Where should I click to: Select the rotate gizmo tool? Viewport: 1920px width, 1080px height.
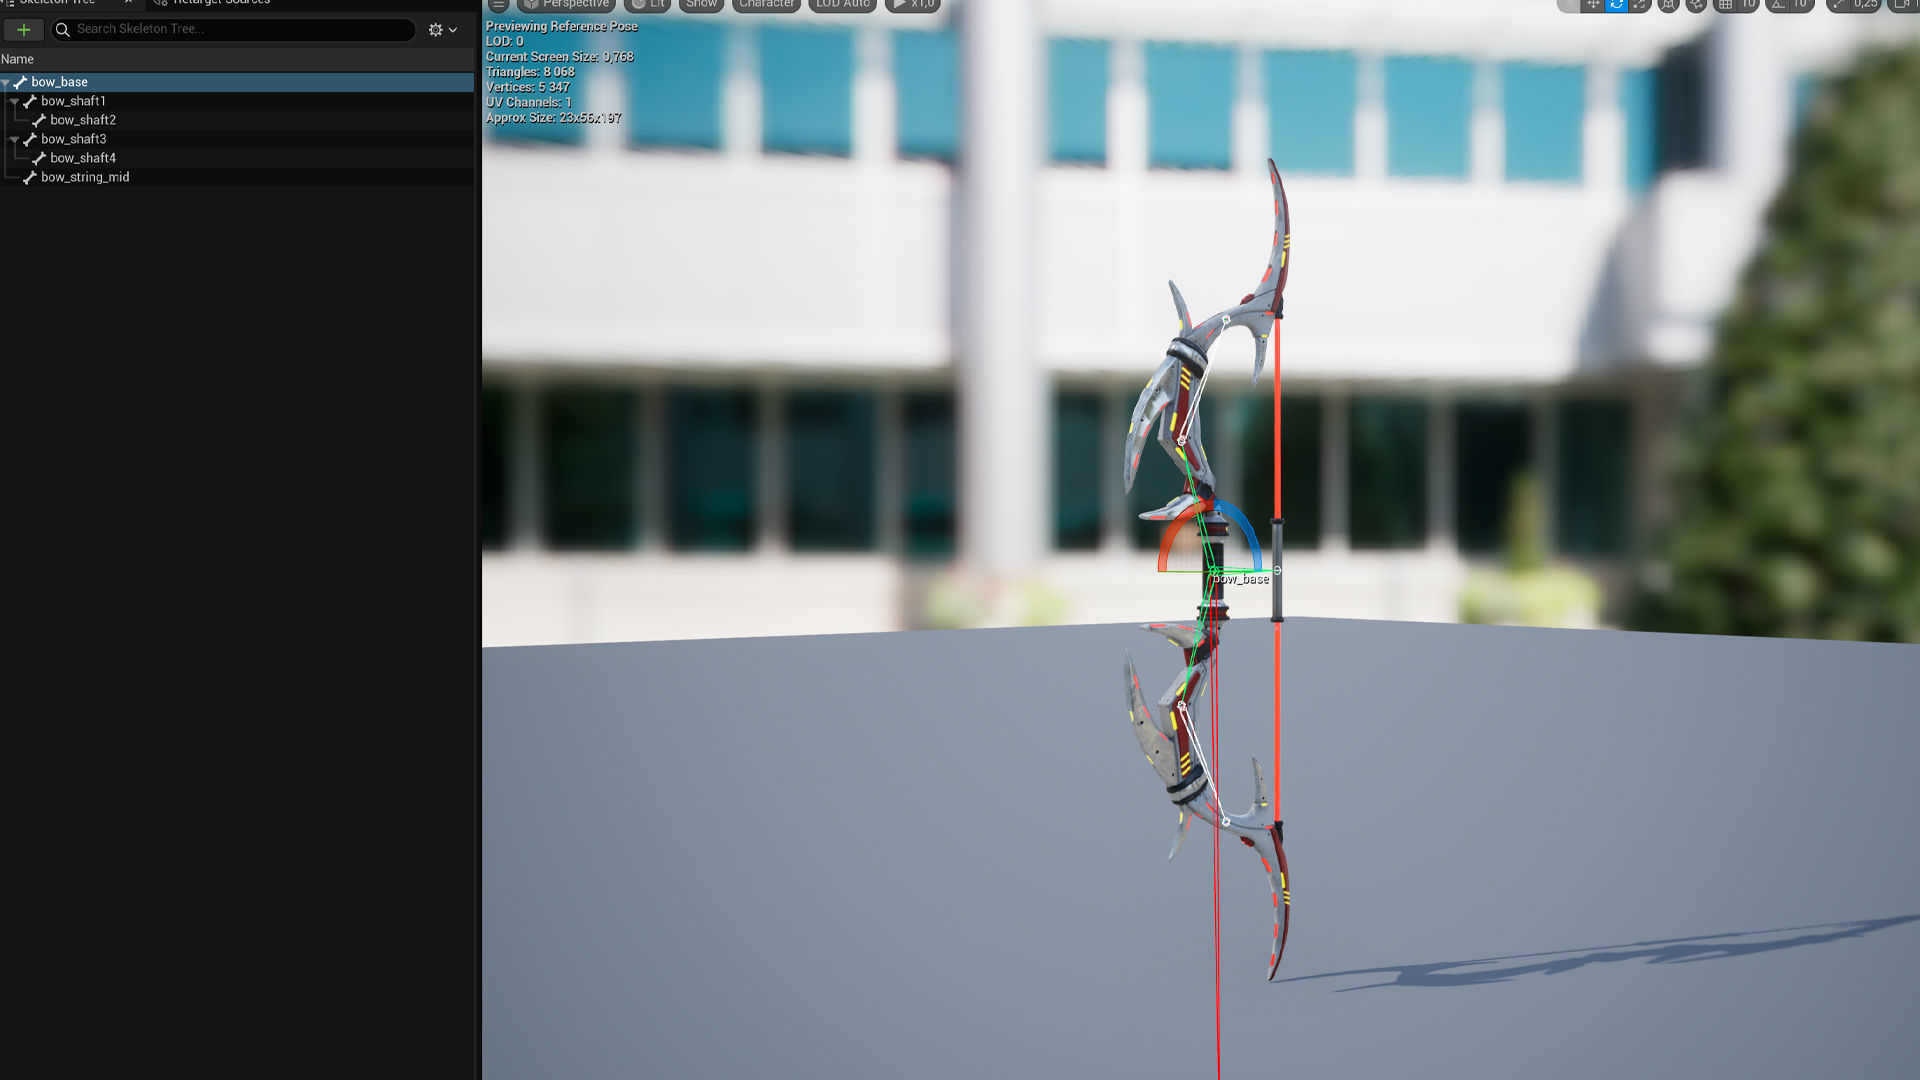(1616, 5)
